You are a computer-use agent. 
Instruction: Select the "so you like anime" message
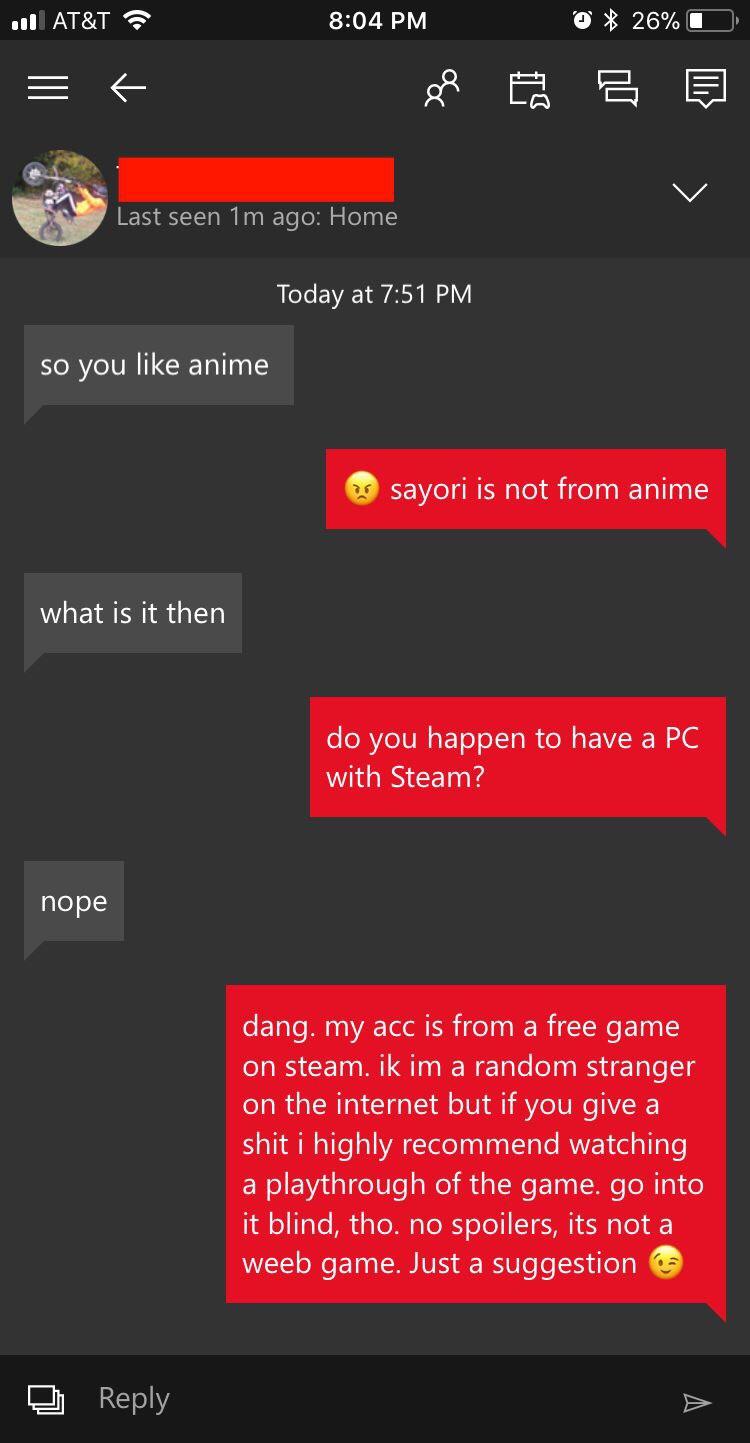pyautogui.click(x=158, y=365)
